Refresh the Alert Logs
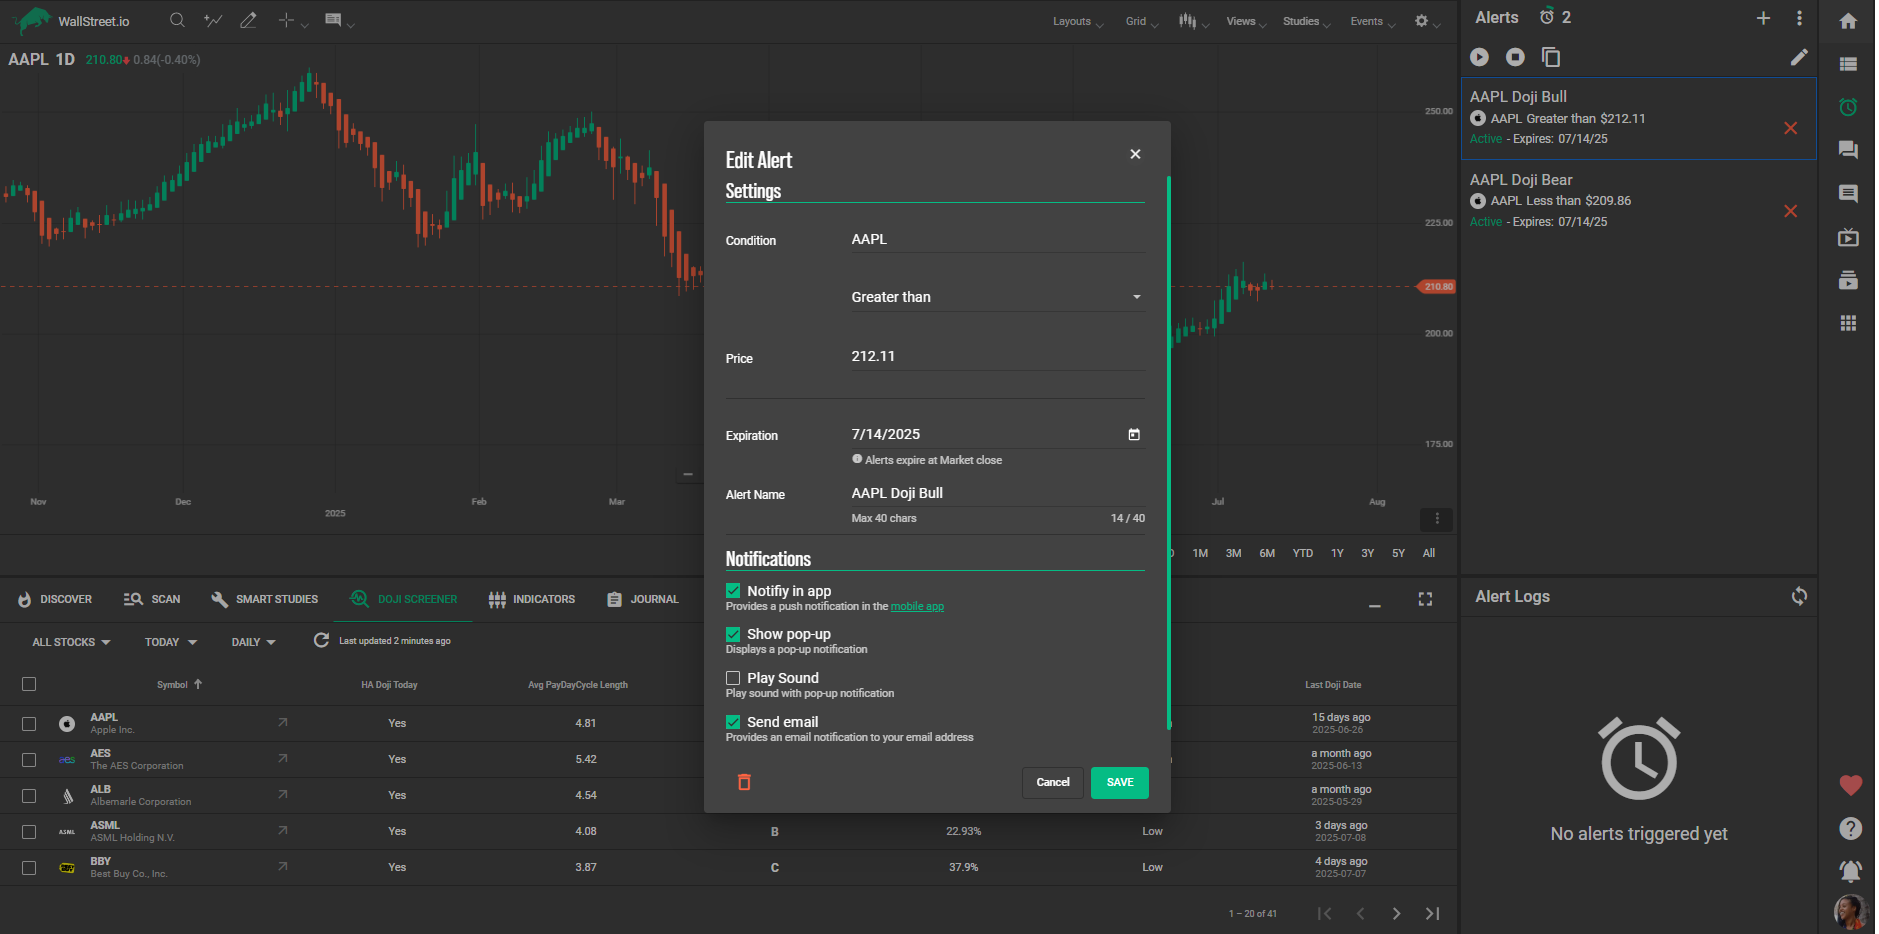 coord(1799,596)
